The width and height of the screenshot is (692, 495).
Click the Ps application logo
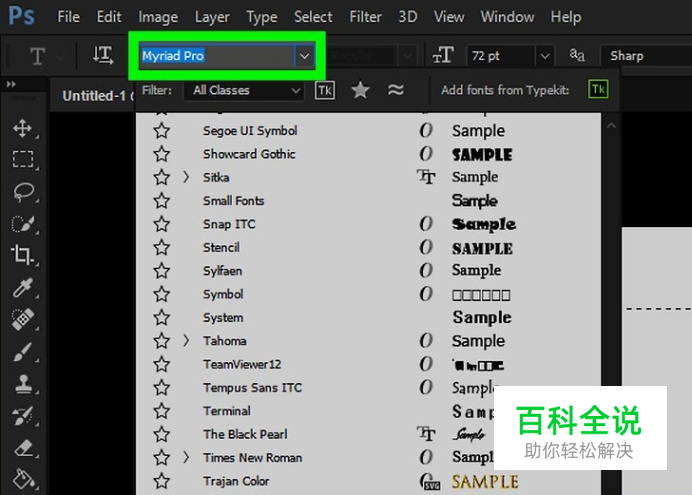(21, 16)
